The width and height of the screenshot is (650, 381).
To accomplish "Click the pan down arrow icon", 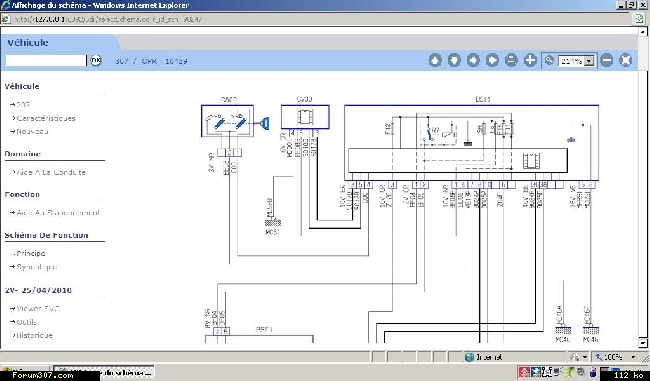I will [x=454, y=61].
